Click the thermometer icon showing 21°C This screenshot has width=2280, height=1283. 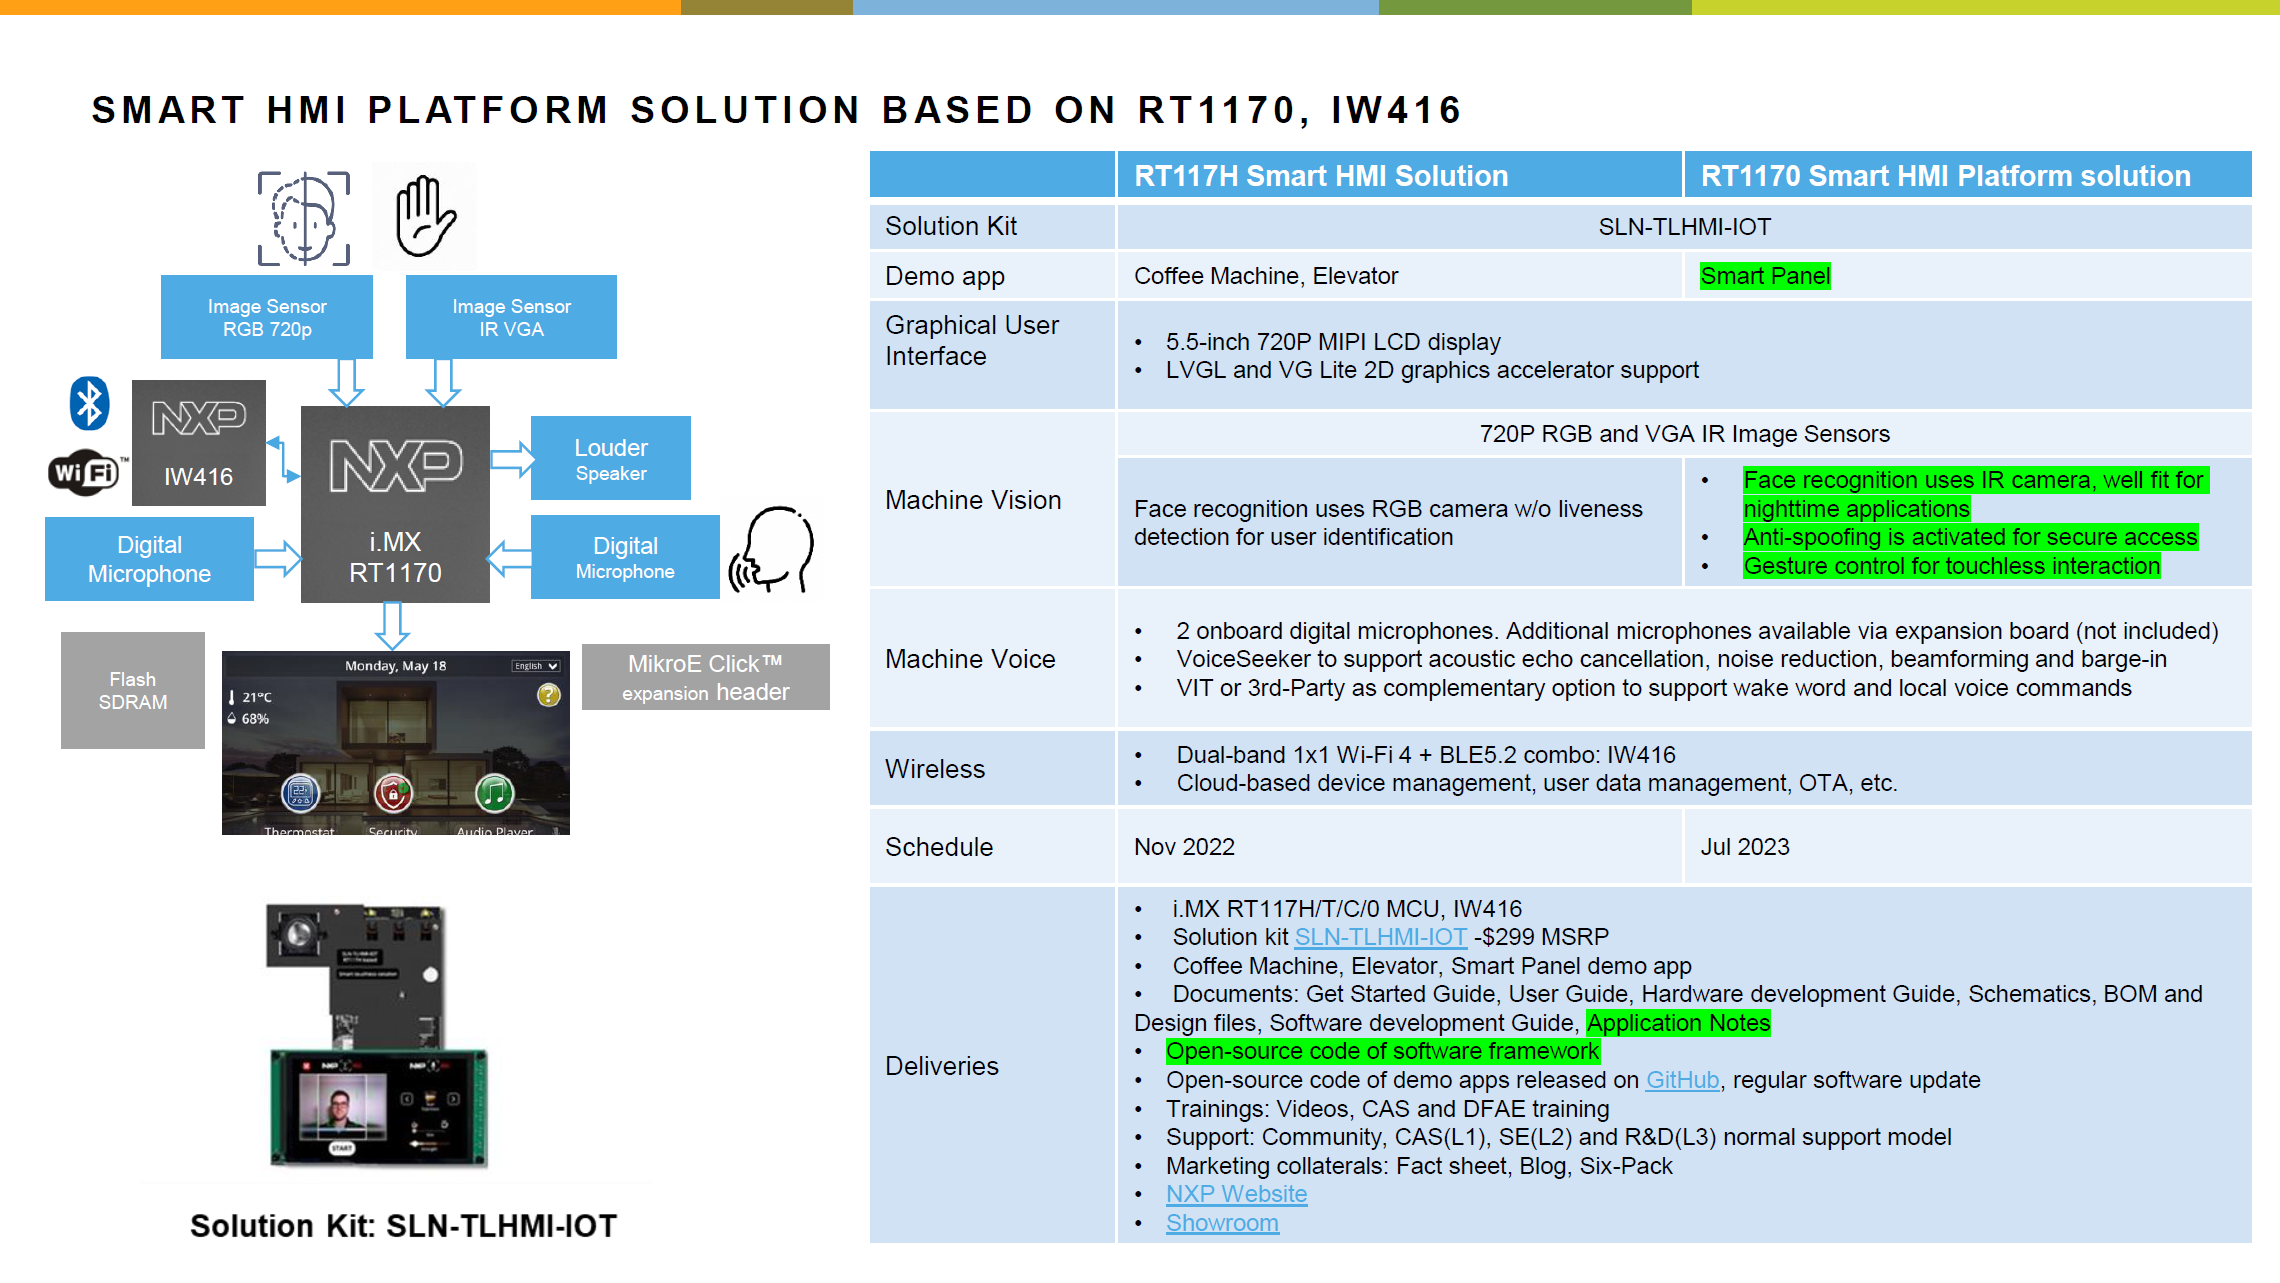tap(232, 697)
